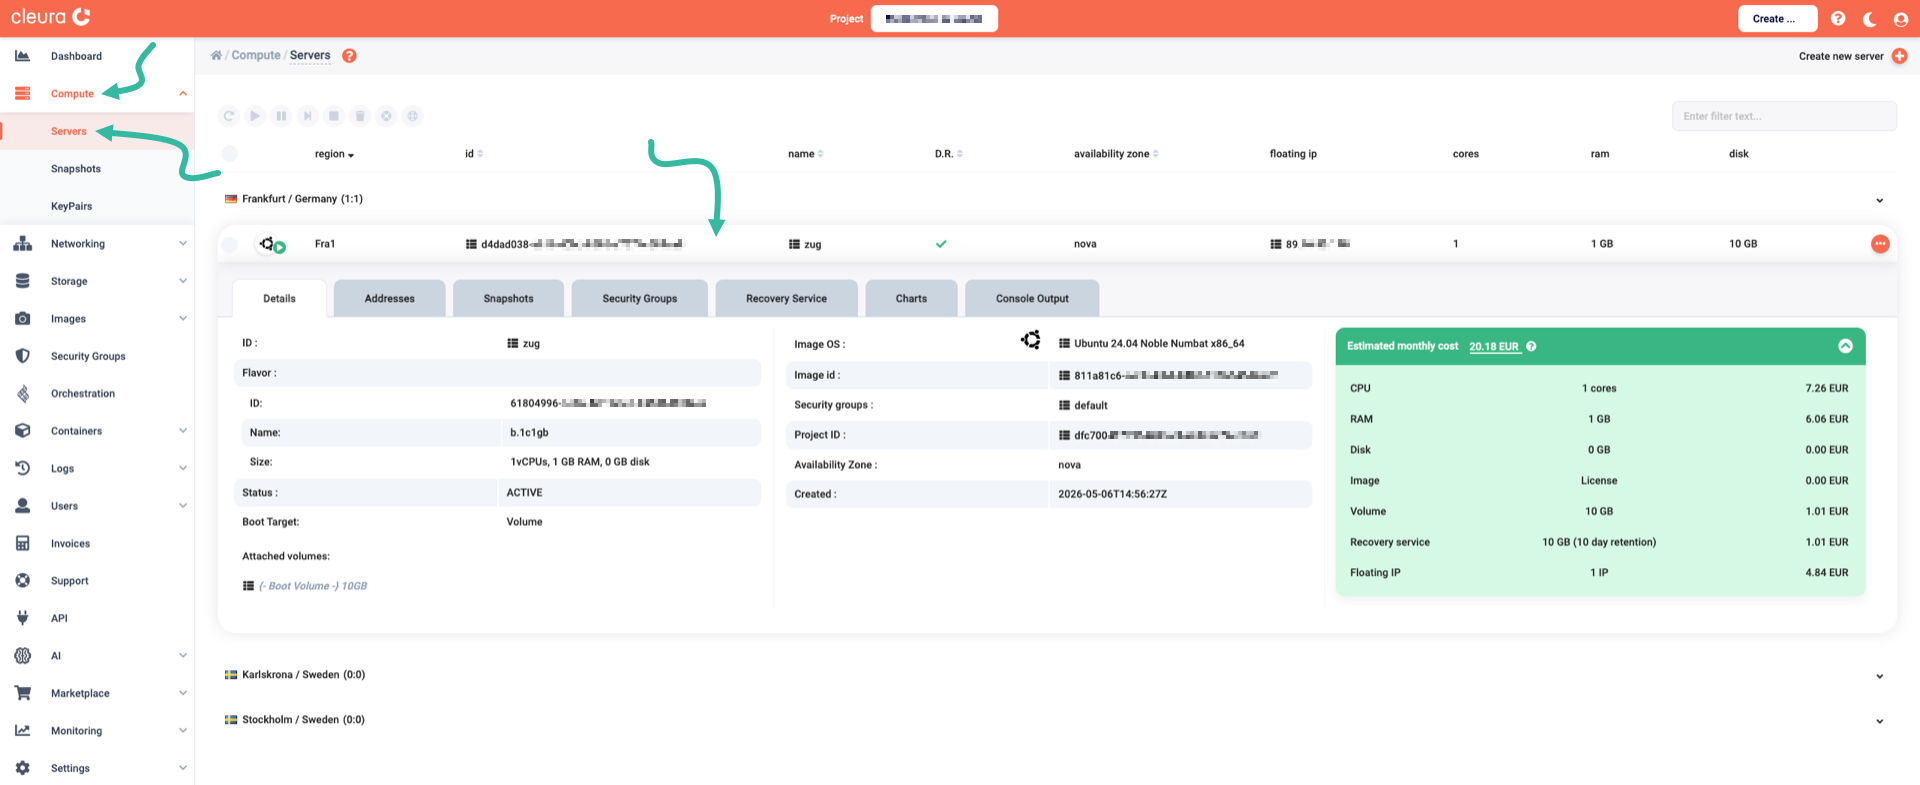The width and height of the screenshot is (1920, 785).
Task: Click the pause server toolbar icon
Action: [x=281, y=116]
